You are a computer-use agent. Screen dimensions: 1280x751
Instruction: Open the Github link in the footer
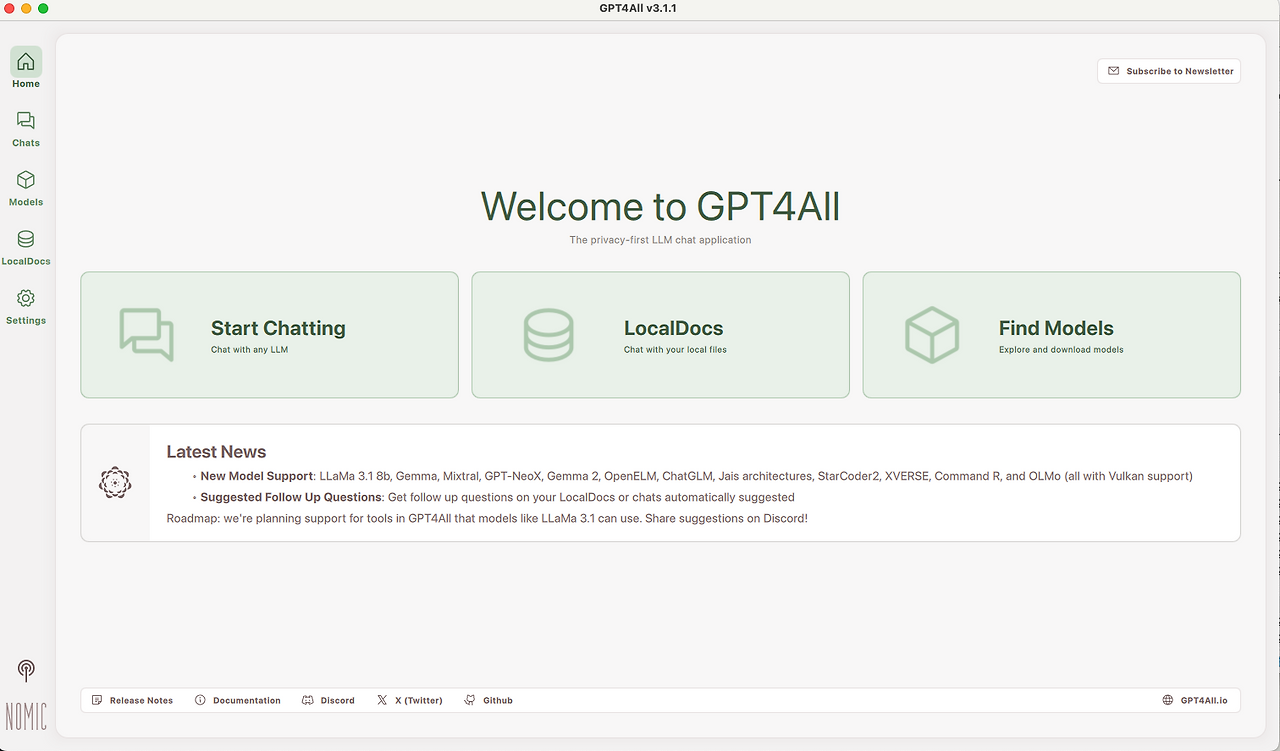coord(489,700)
